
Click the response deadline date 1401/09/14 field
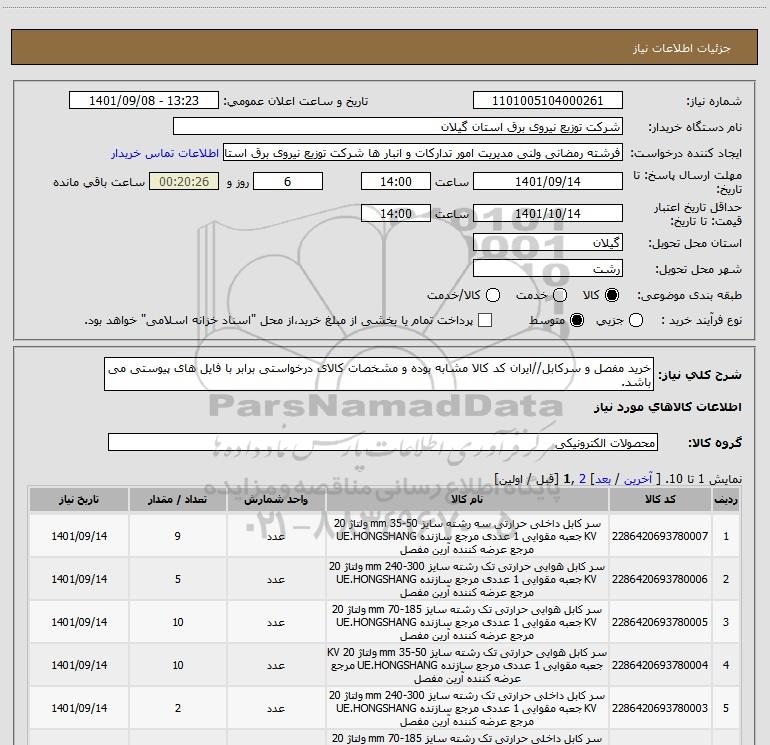548,181
